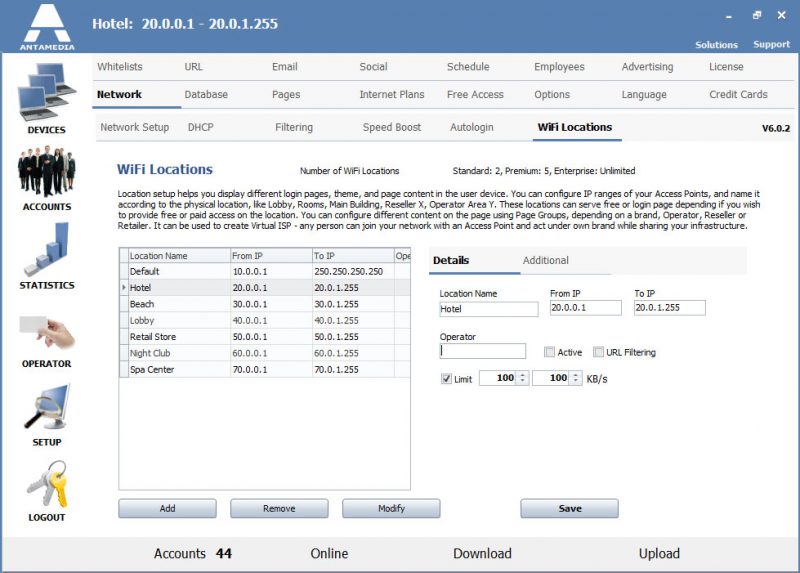
Task: Select the Spa Center location row
Action: click(x=265, y=369)
